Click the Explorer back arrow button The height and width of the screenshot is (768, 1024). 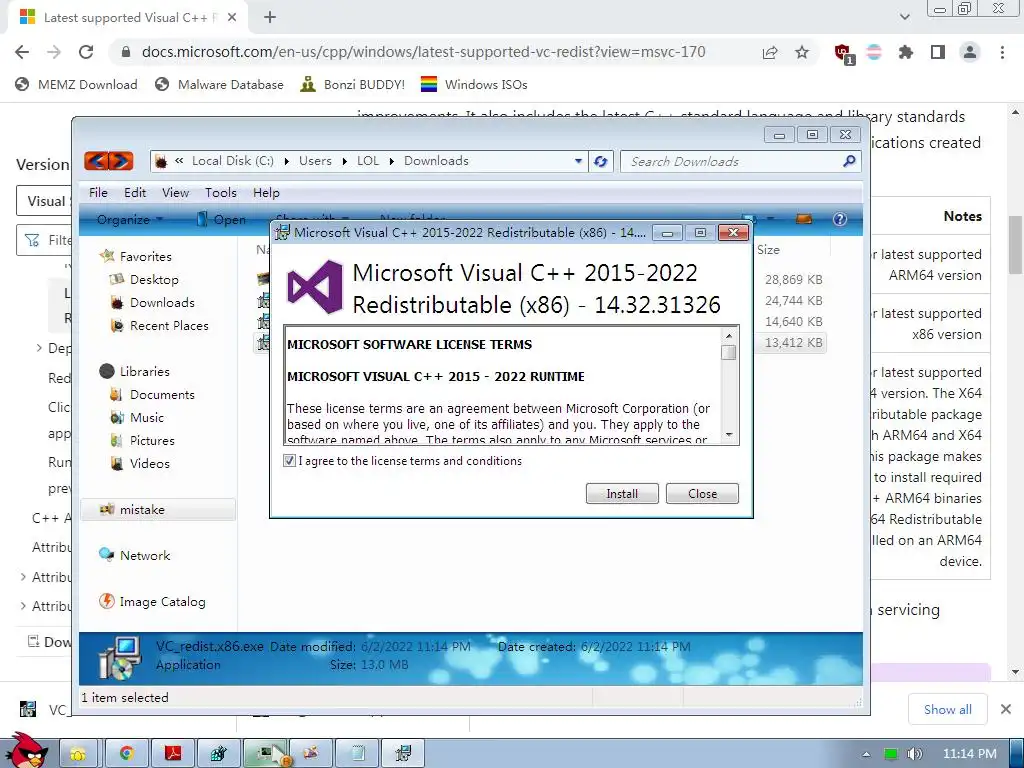96,161
